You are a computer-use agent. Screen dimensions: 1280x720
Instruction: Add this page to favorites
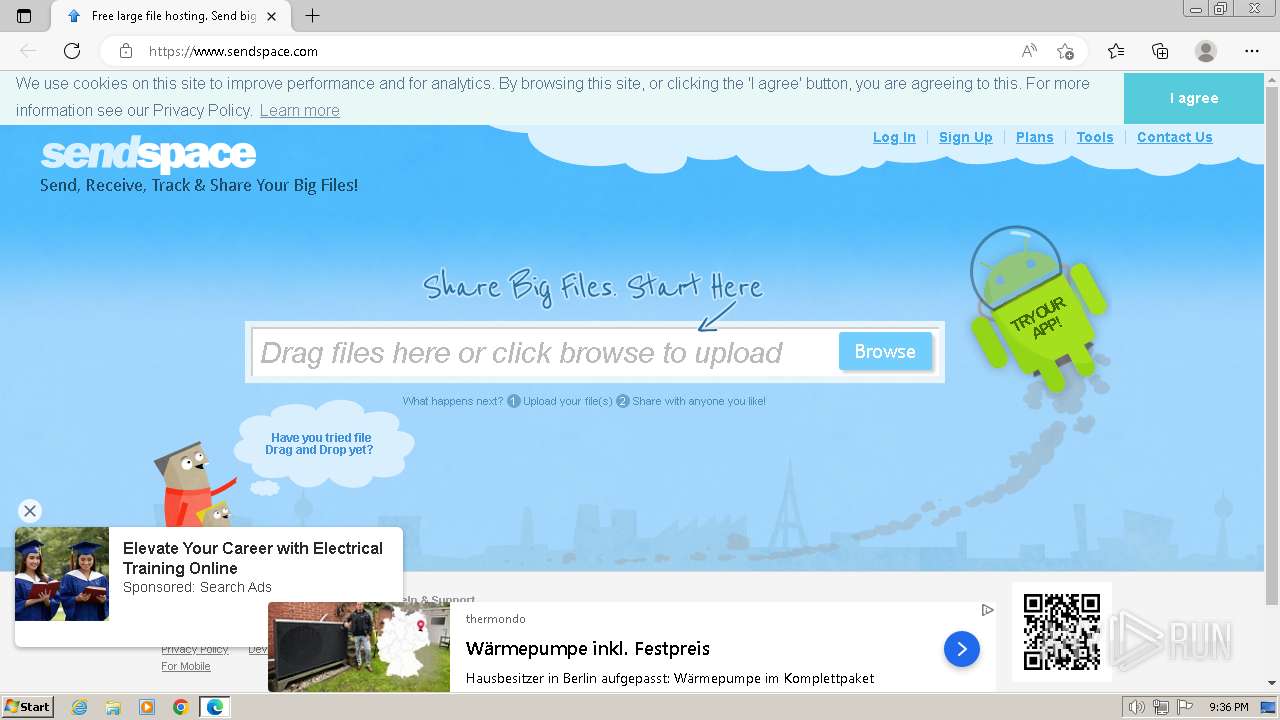tap(1065, 51)
